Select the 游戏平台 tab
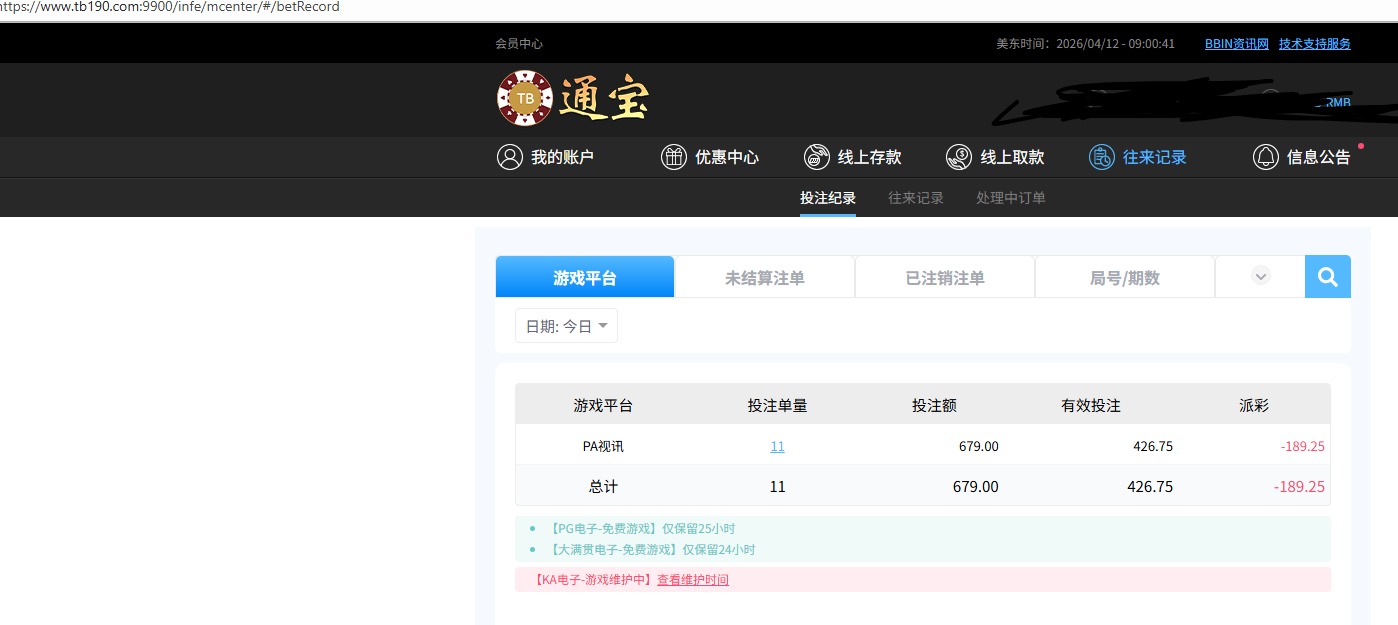 [585, 278]
